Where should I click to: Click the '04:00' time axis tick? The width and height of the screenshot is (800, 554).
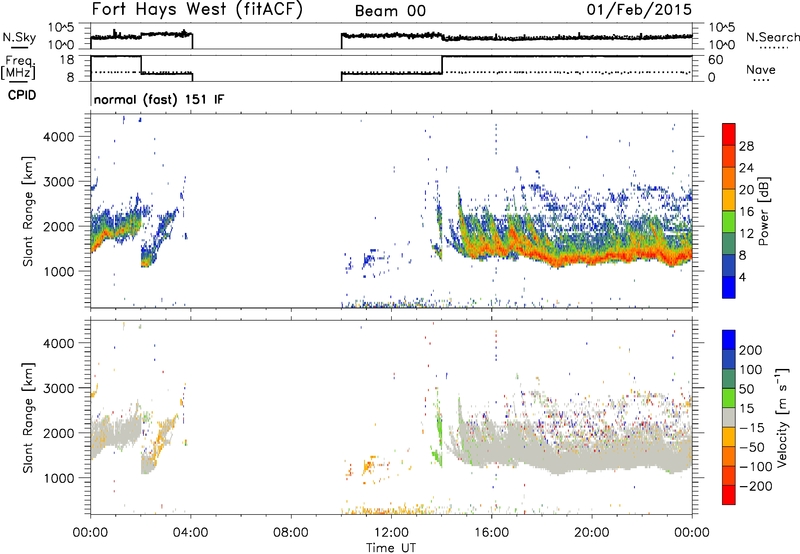191,533
